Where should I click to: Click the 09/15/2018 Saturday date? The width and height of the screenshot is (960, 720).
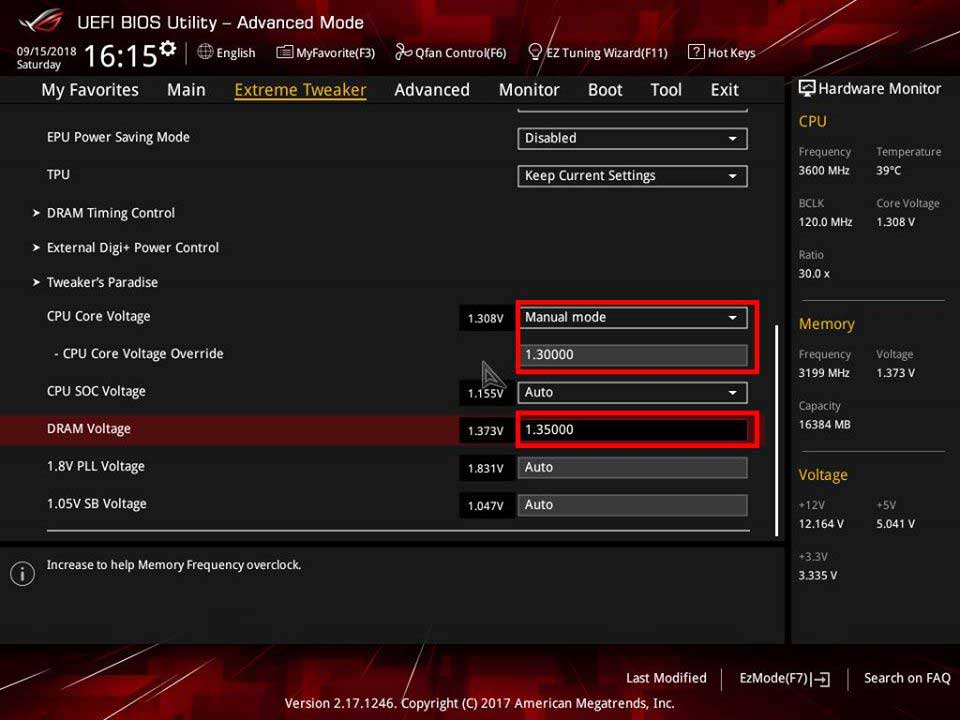[x=46, y=58]
